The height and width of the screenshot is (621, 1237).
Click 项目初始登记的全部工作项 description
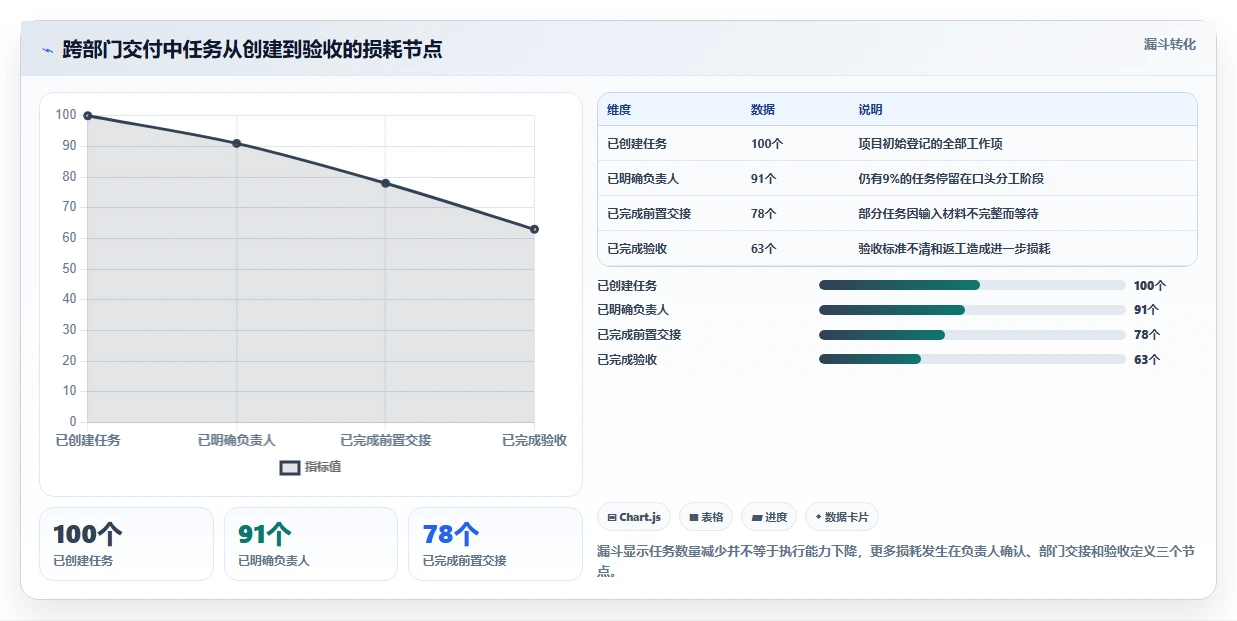[x=930, y=144]
